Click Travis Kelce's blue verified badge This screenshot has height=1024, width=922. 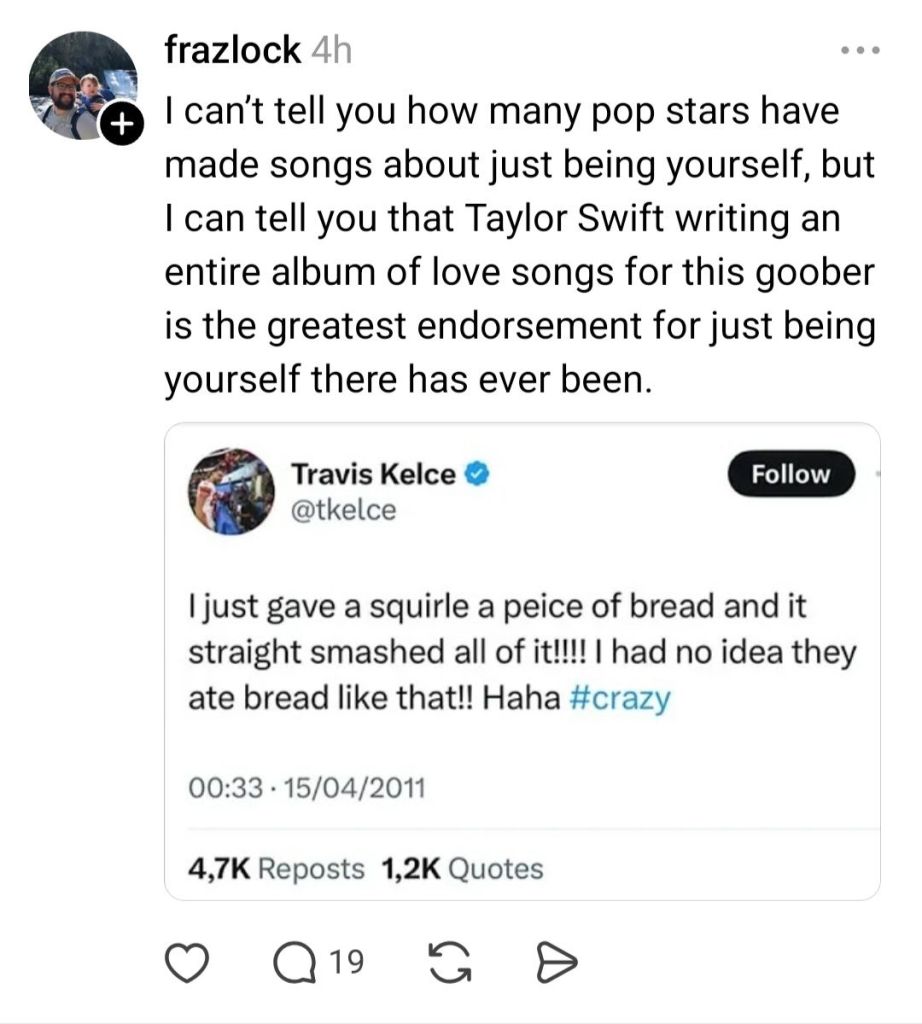pyautogui.click(x=478, y=475)
